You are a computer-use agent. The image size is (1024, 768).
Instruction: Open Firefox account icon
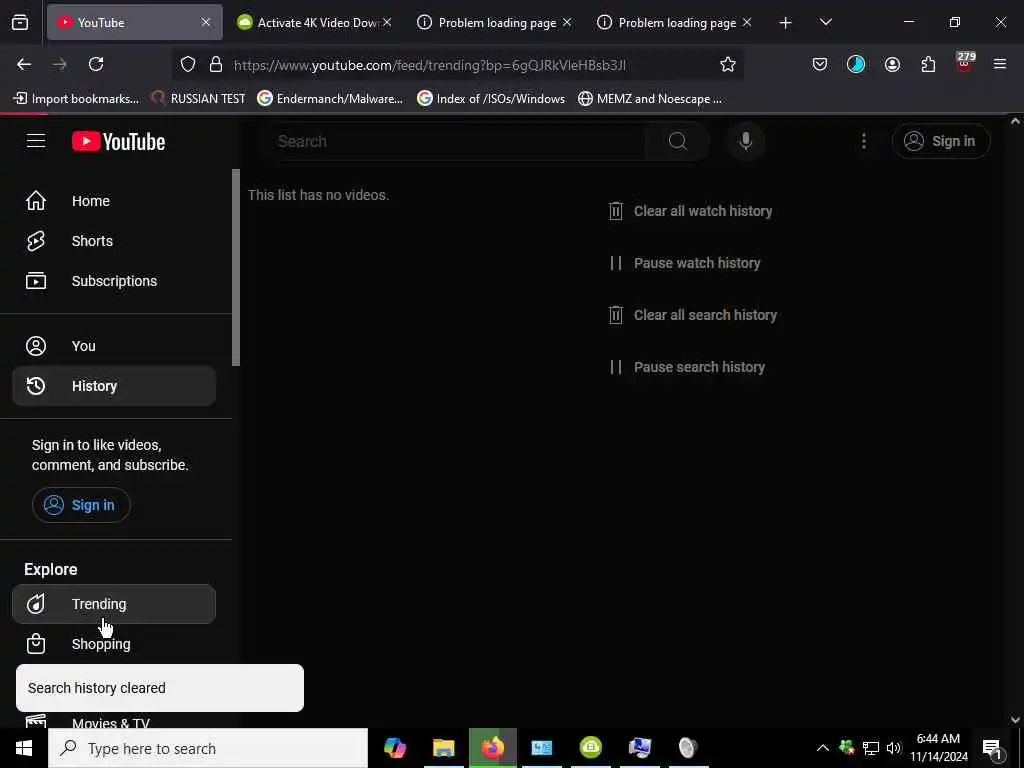892,64
